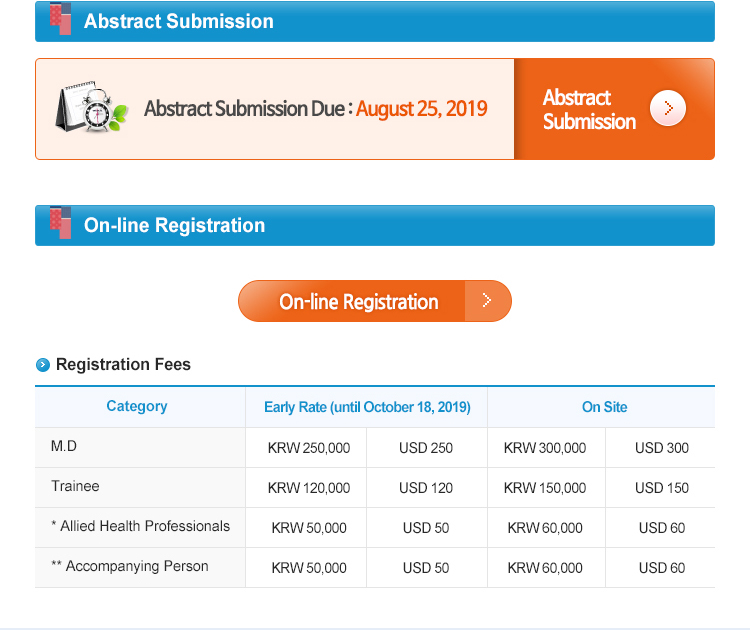Select the M.D category row
The image size is (750, 630).
(375, 448)
